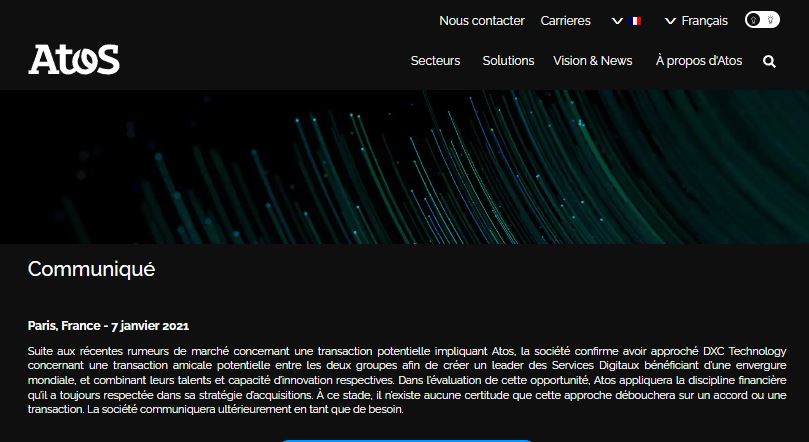Open the Français language dropdown
The width and height of the screenshot is (809, 442).
click(x=697, y=21)
